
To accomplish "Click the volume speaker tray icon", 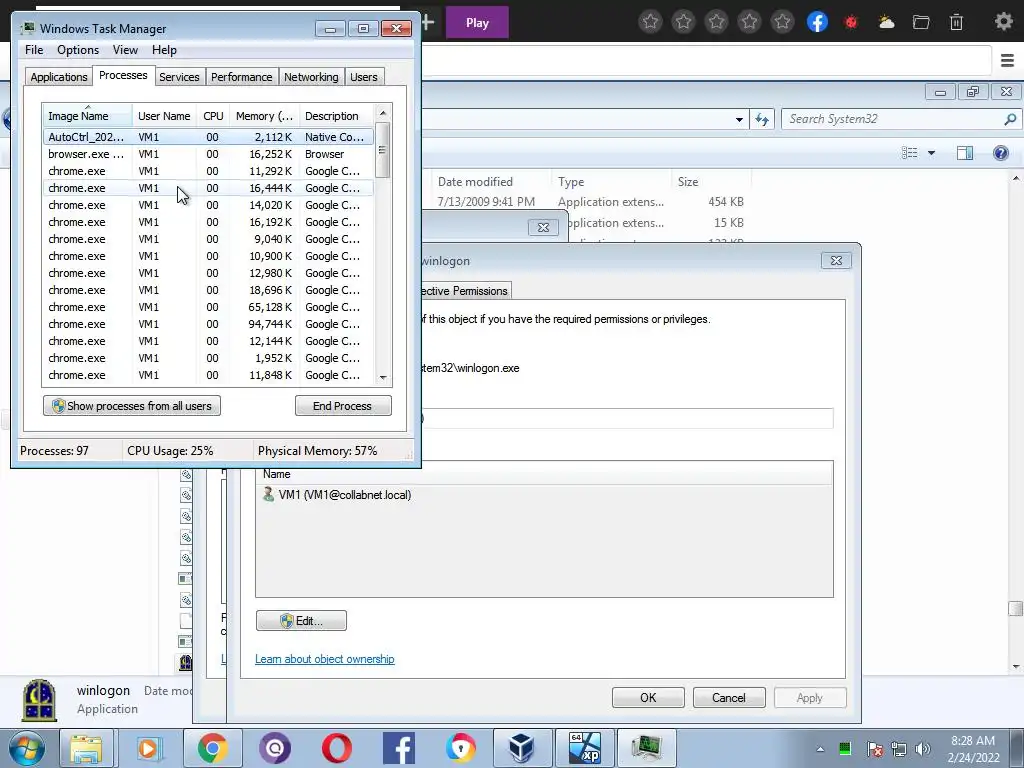I will click(x=922, y=749).
